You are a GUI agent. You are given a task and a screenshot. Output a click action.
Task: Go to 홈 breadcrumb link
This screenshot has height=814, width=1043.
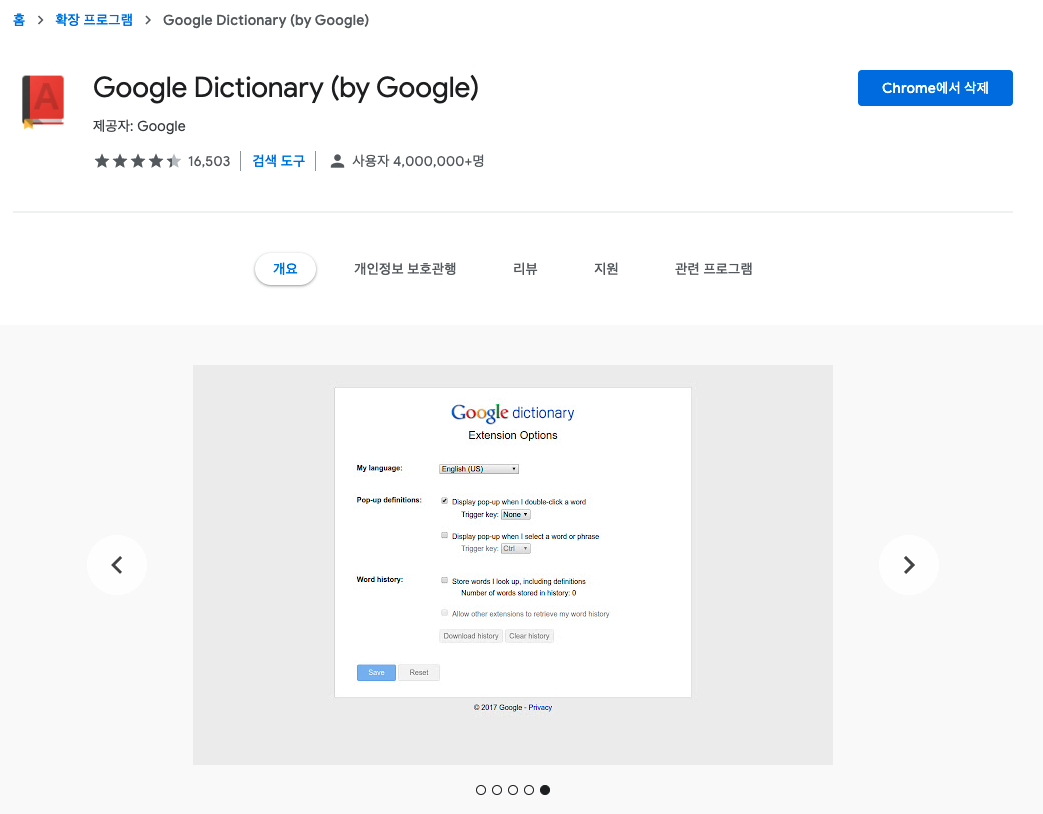[x=19, y=20]
